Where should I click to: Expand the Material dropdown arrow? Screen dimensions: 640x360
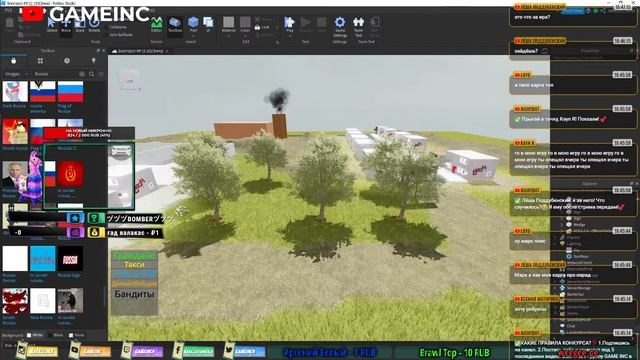point(229,36)
